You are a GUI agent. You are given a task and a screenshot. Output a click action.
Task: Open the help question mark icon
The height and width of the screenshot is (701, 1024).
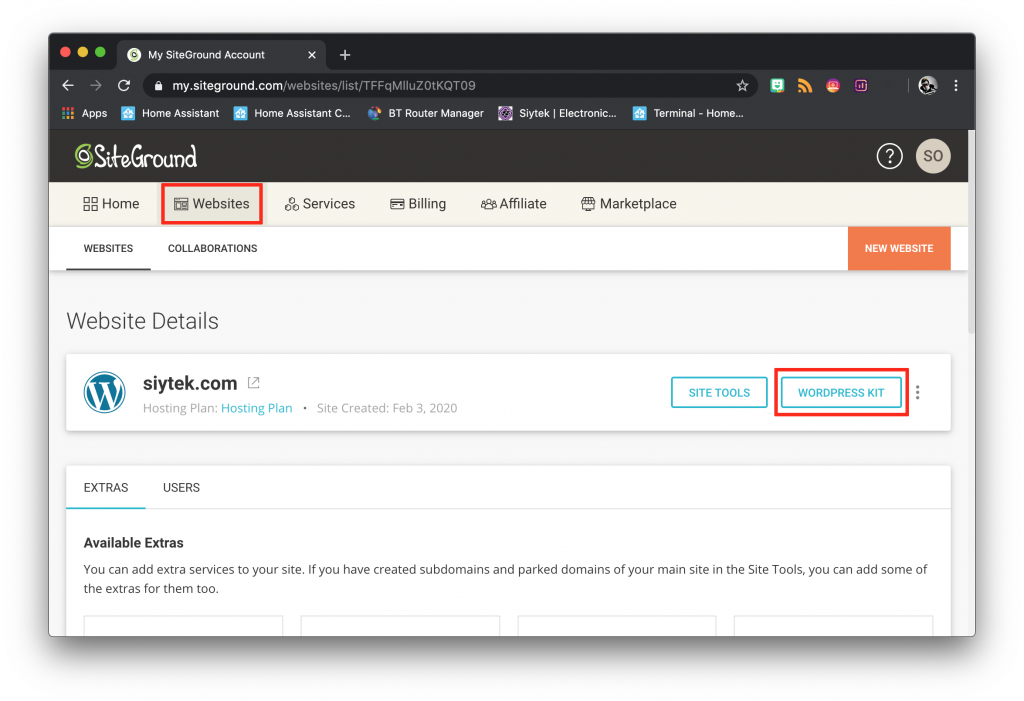(889, 156)
